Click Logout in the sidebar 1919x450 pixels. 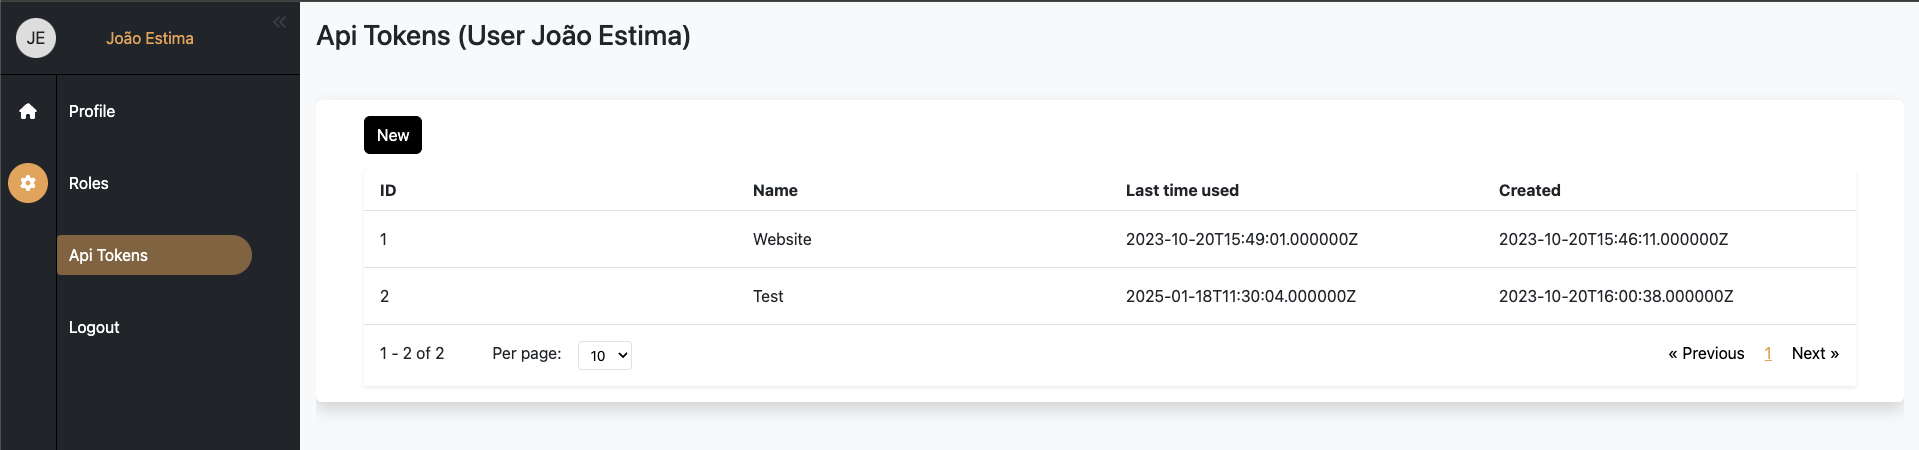[x=94, y=327]
